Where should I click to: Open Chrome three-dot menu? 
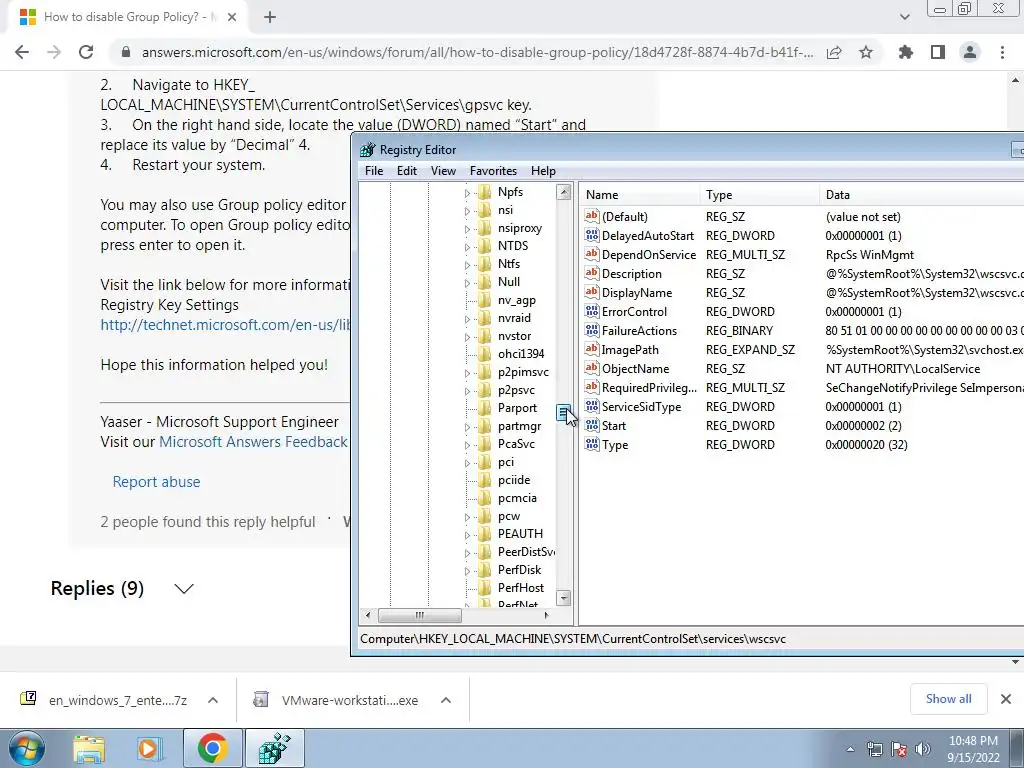(x=1002, y=52)
